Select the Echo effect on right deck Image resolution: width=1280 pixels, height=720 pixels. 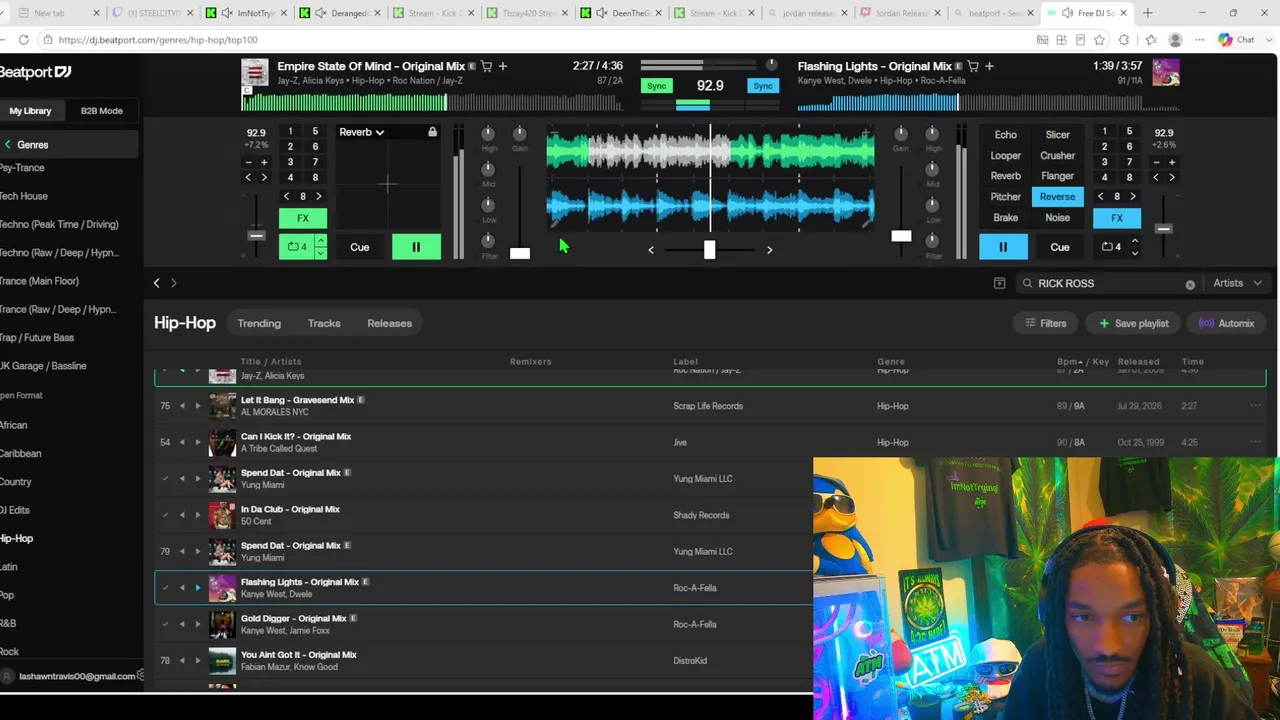(1005, 135)
